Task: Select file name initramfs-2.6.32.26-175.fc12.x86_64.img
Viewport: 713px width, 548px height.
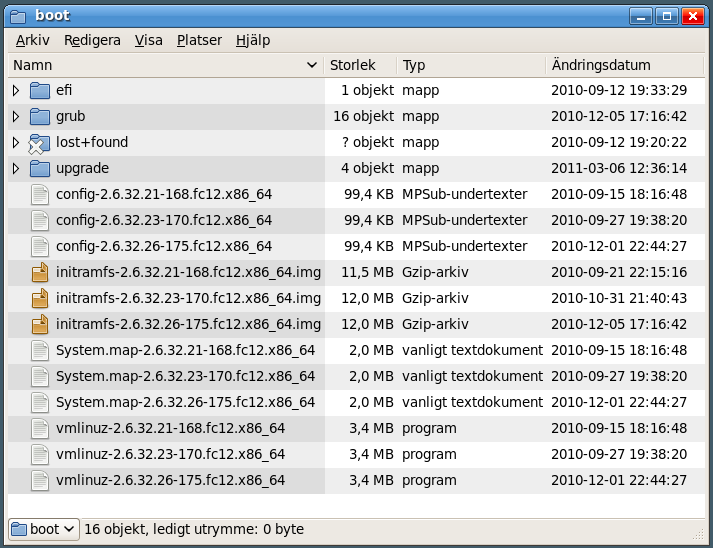Action: 188,324
